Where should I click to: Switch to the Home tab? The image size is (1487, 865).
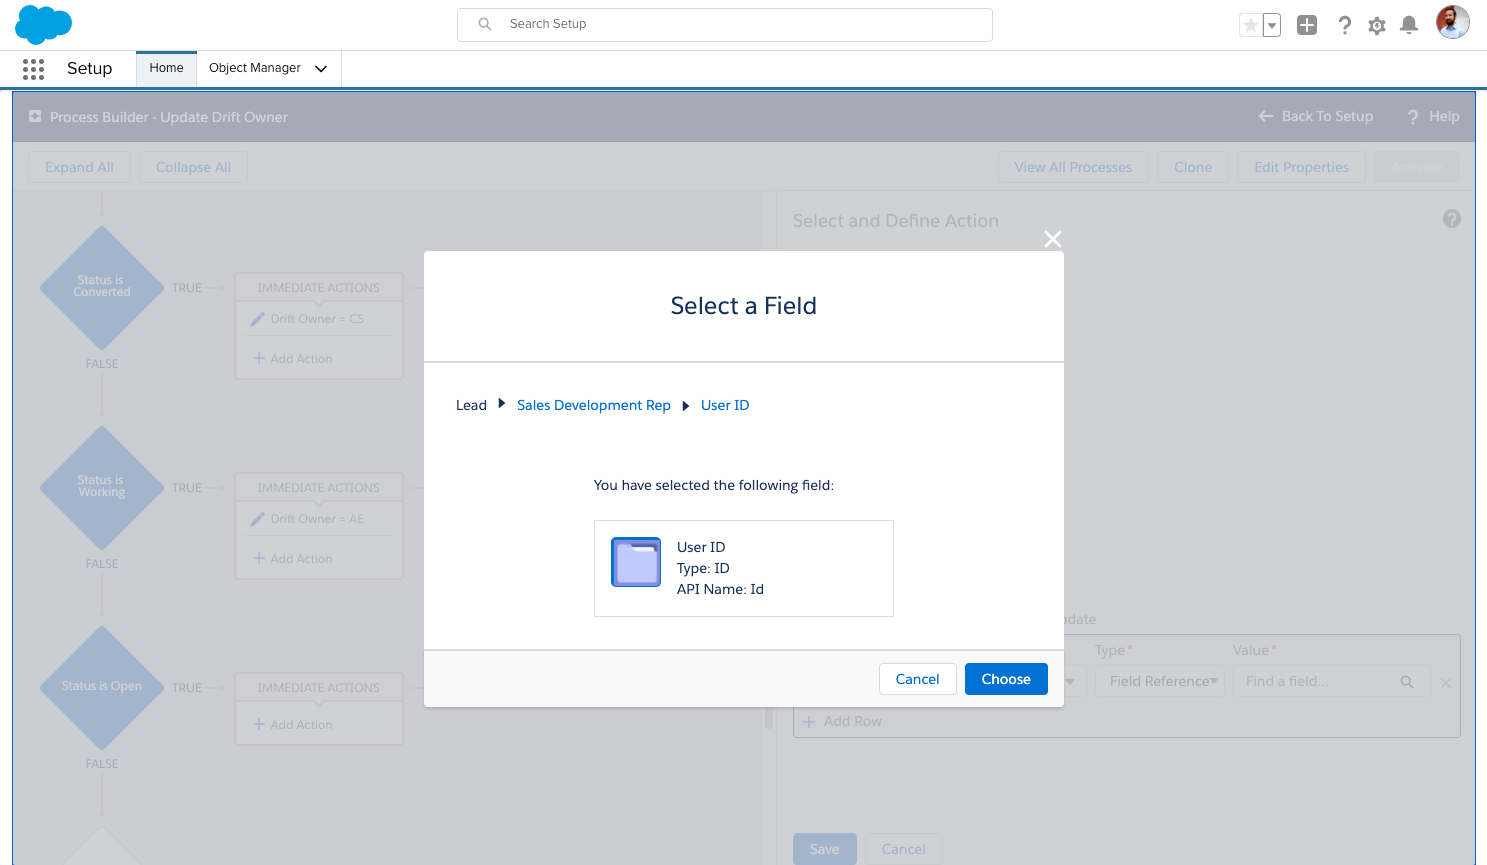166,68
